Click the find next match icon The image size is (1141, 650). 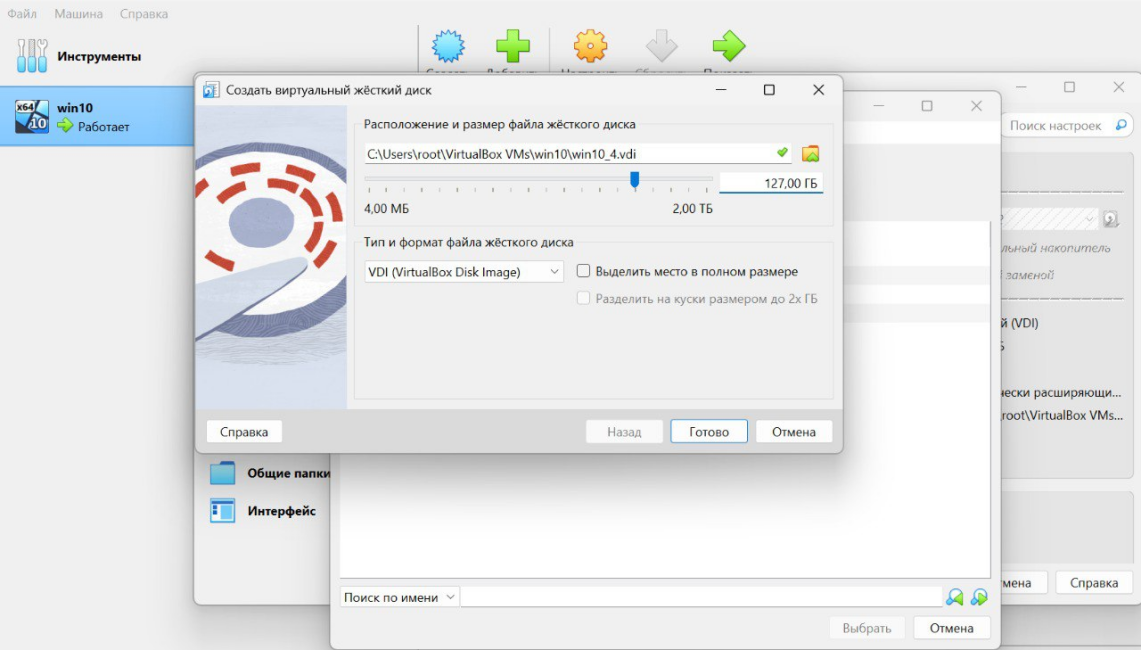pos(979,598)
